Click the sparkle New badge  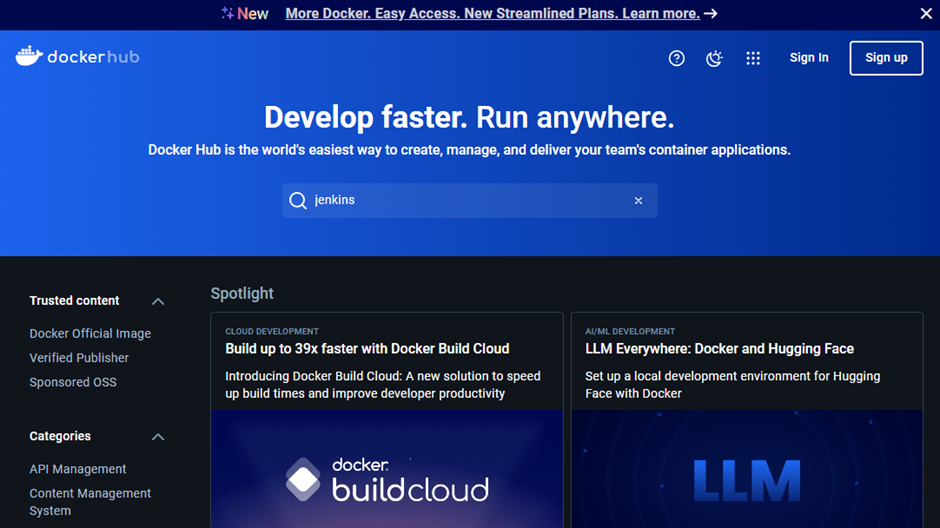coord(245,13)
